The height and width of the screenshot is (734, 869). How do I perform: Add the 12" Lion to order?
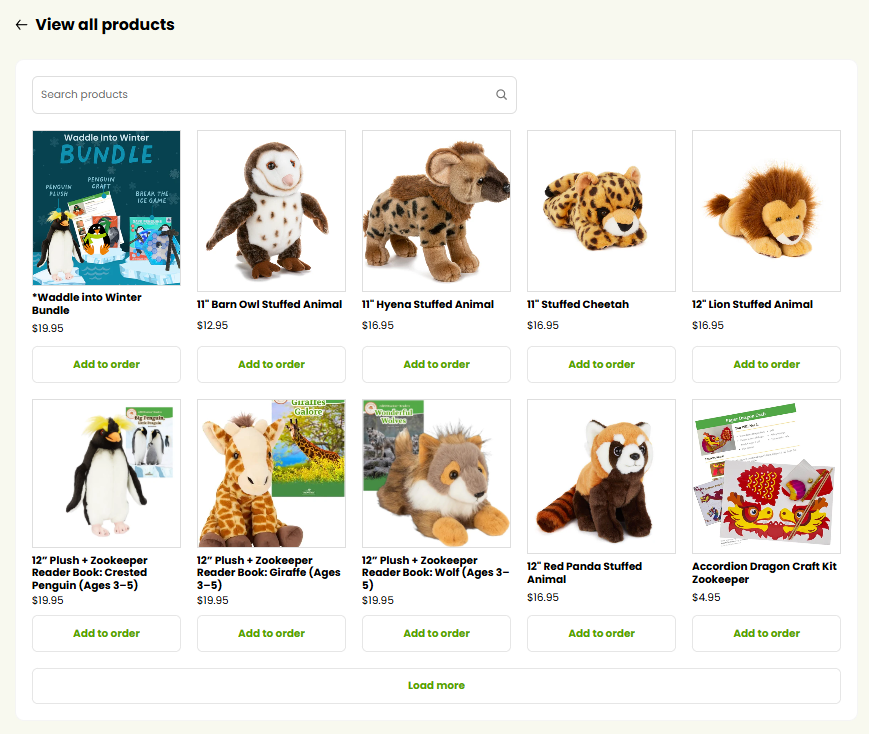click(766, 364)
